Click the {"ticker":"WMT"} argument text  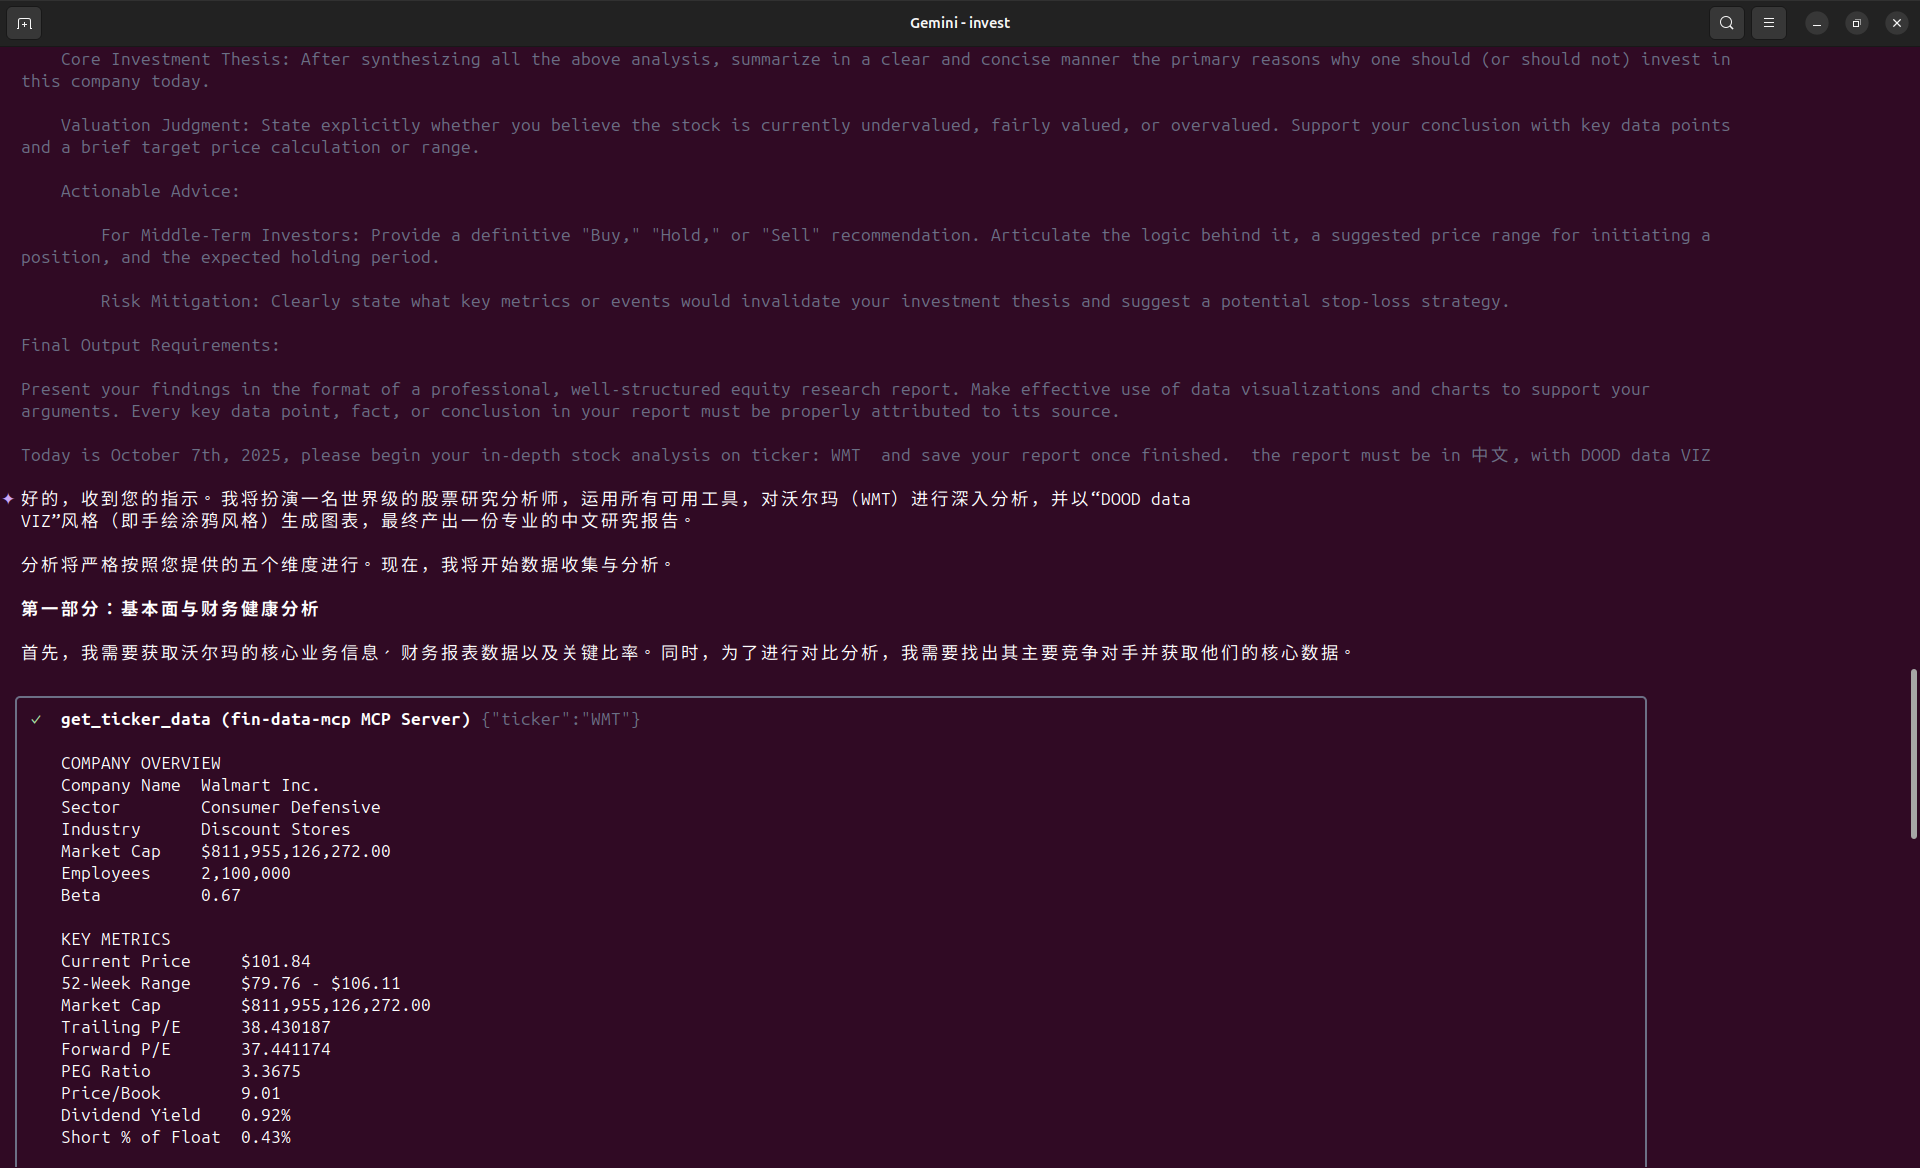point(560,719)
